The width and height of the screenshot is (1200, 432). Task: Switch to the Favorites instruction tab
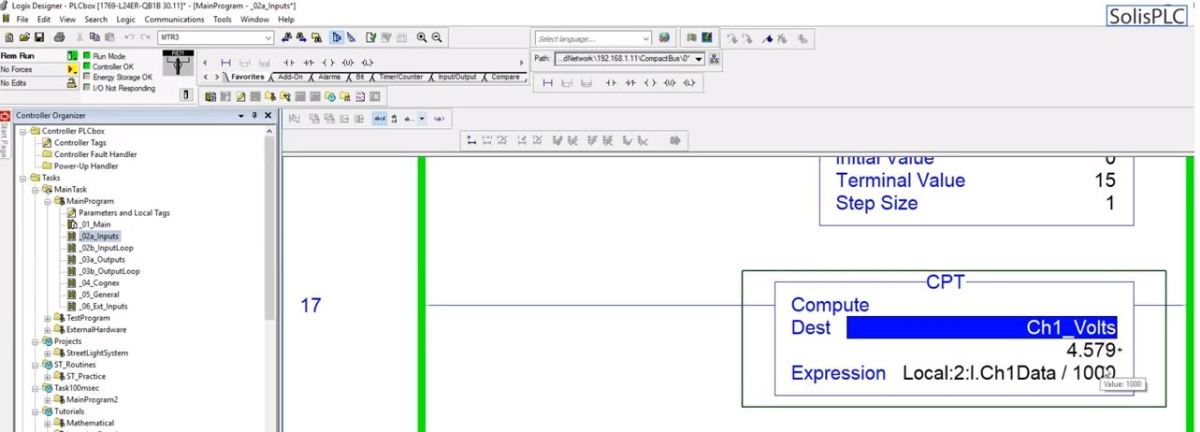tap(247, 77)
